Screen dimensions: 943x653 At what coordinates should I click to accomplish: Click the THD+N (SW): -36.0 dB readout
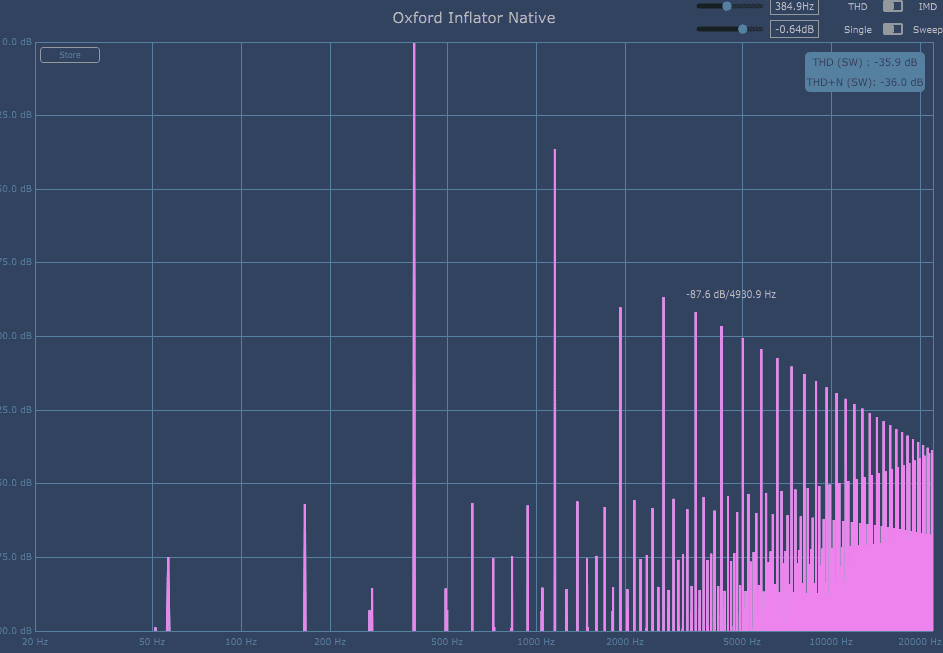coord(865,82)
